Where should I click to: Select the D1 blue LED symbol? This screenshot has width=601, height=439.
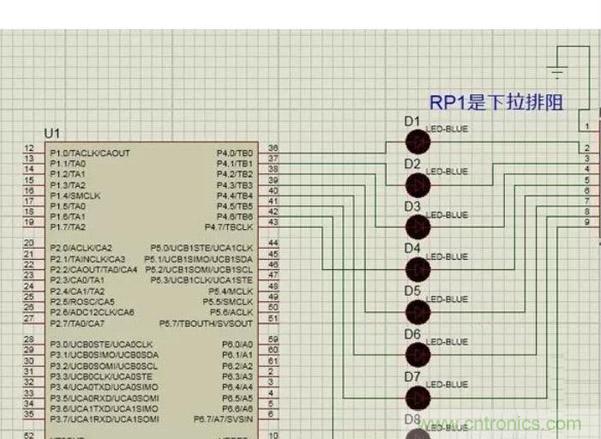[x=416, y=142]
